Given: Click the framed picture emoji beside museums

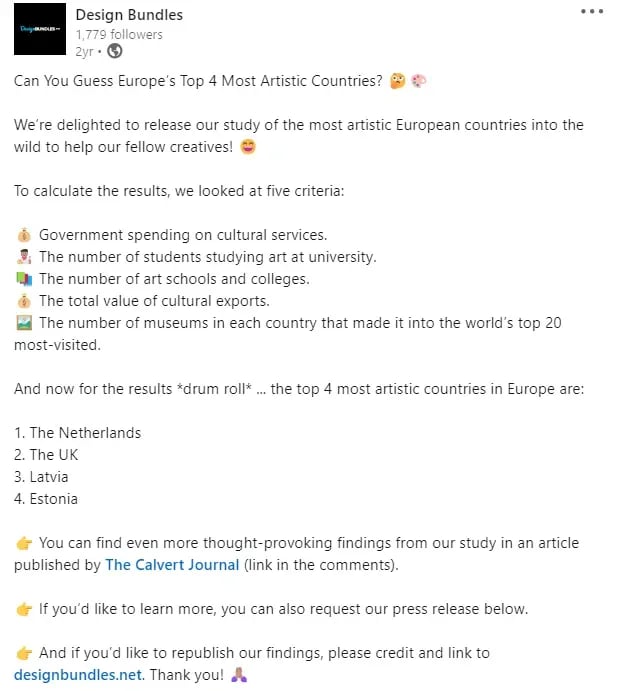Looking at the screenshot, I should [x=24, y=323].
